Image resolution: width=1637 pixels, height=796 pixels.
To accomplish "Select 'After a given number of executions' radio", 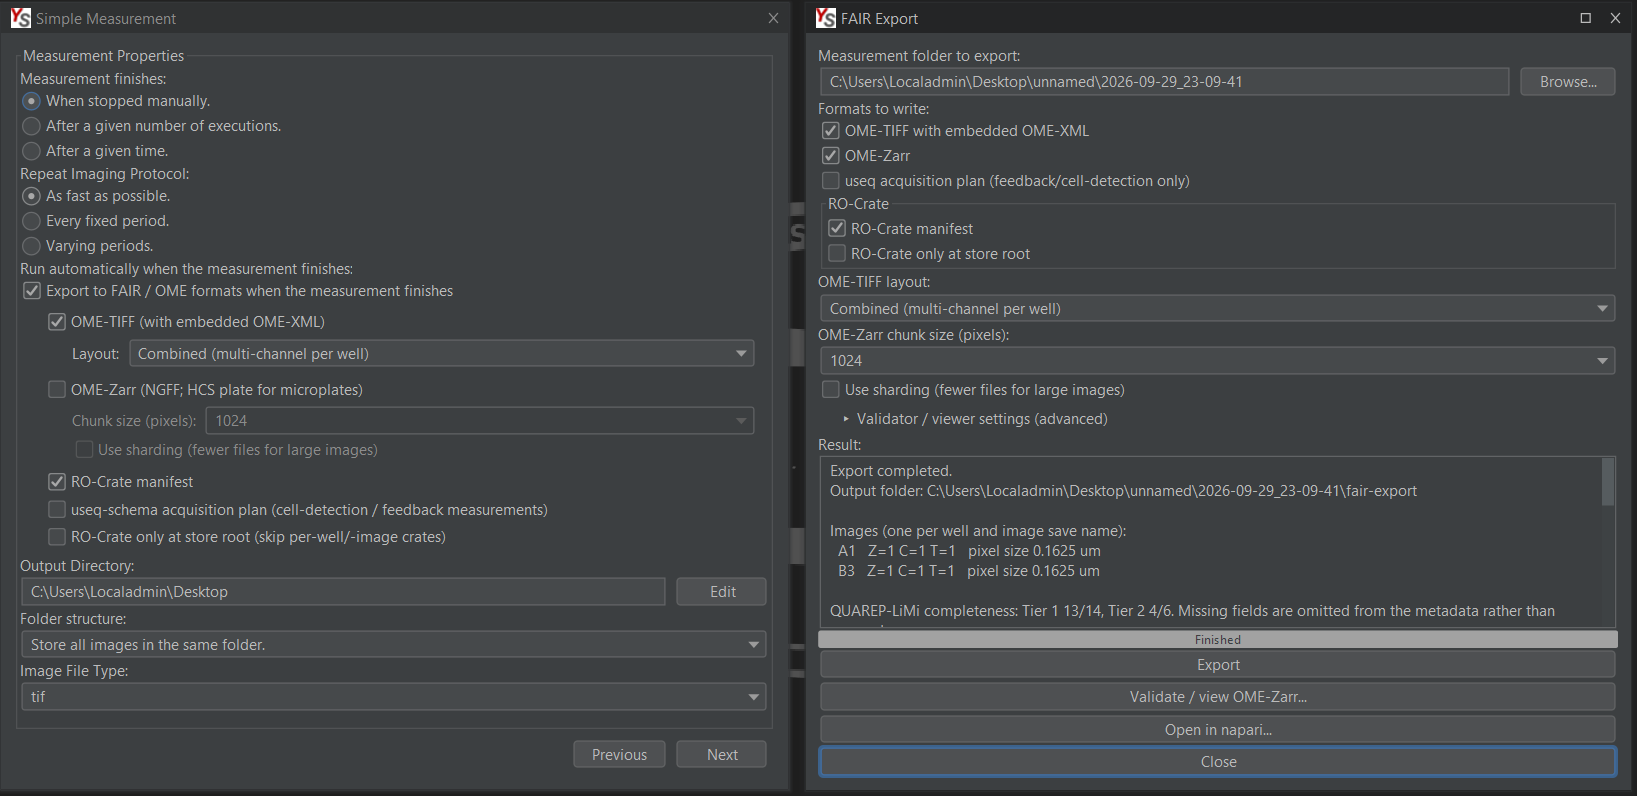I will tap(32, 126).
